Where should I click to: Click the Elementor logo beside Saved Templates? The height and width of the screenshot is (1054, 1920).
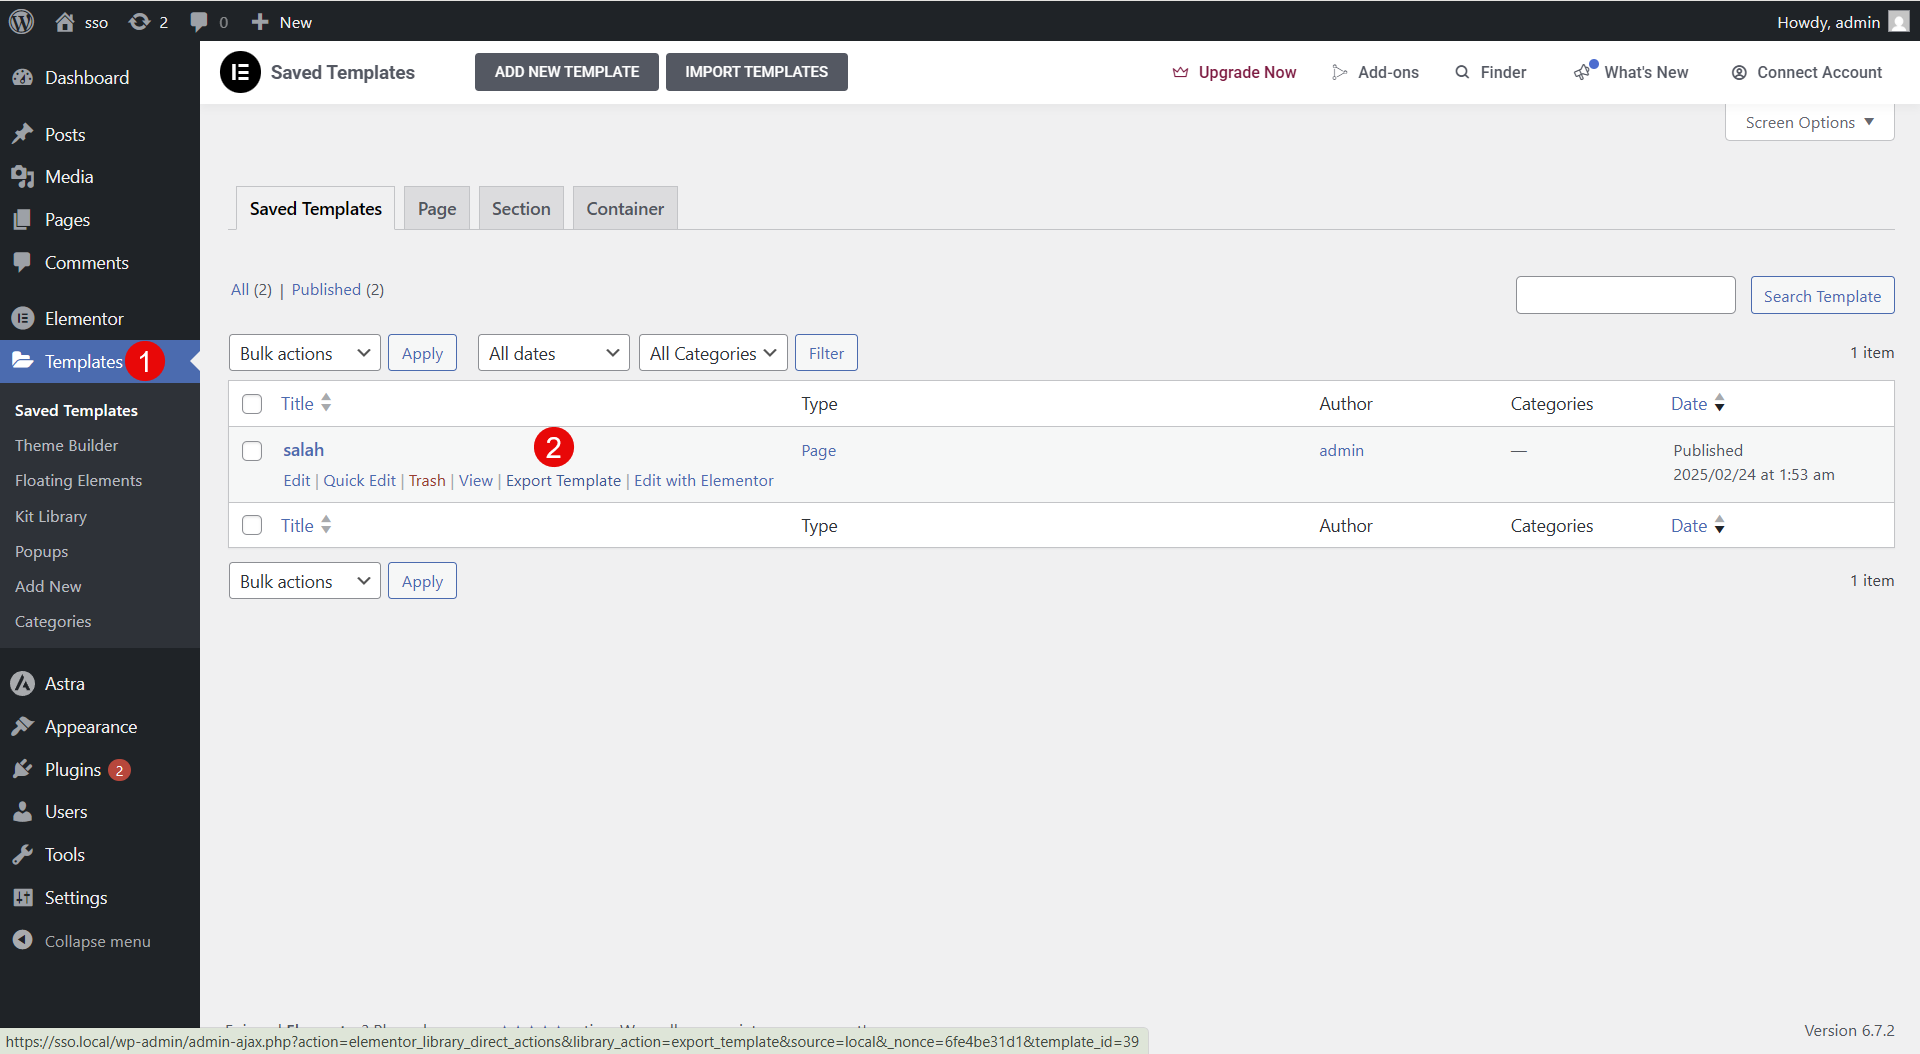[240, 72]
